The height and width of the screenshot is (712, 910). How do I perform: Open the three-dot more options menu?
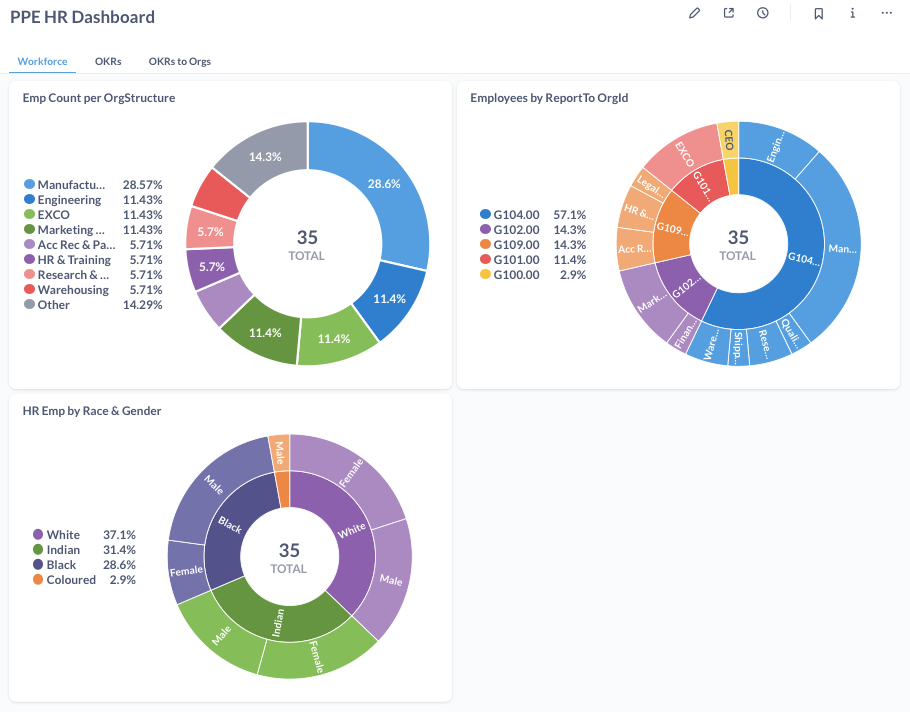(x=886, y=14)
